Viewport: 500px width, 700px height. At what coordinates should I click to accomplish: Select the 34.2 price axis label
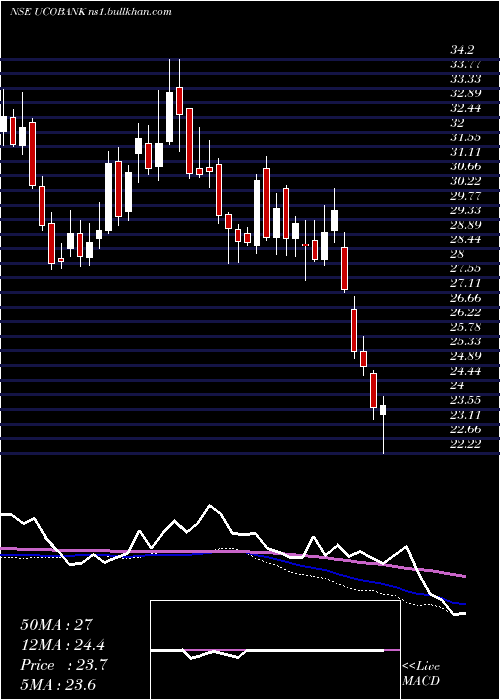462,49
